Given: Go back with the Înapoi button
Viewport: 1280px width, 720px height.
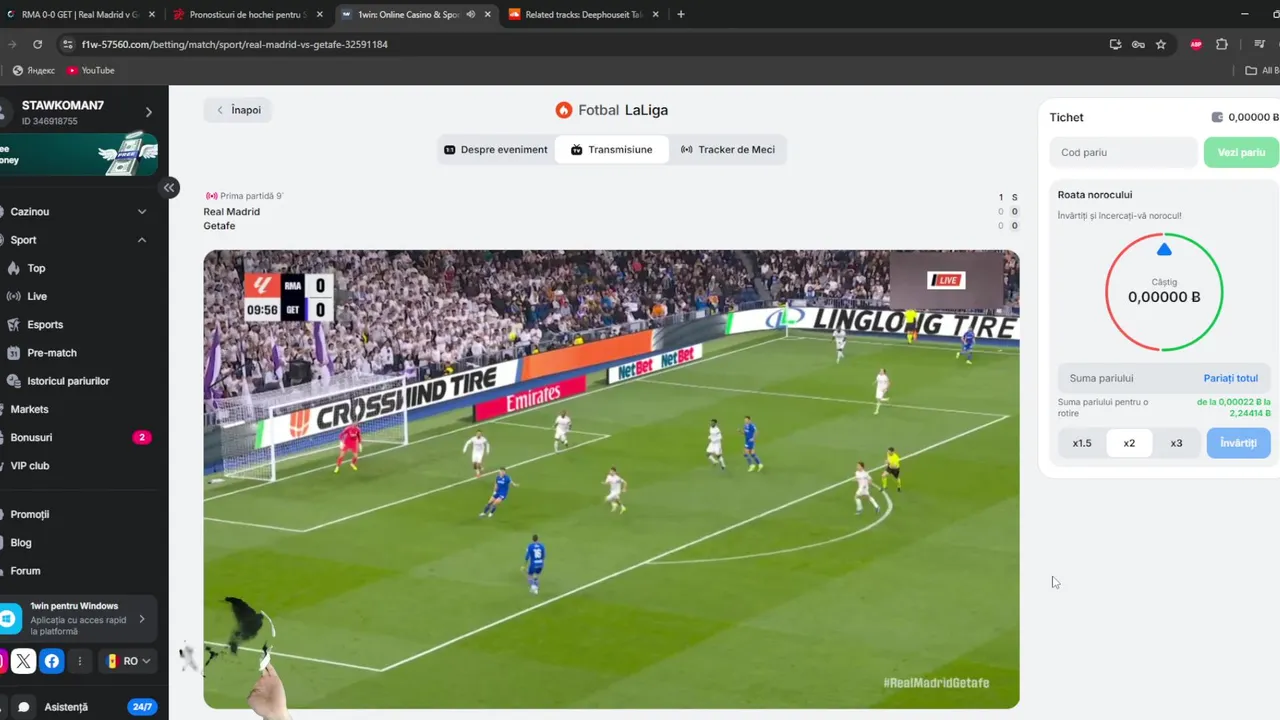Looking at the screenshot, I should coord(238,110).
